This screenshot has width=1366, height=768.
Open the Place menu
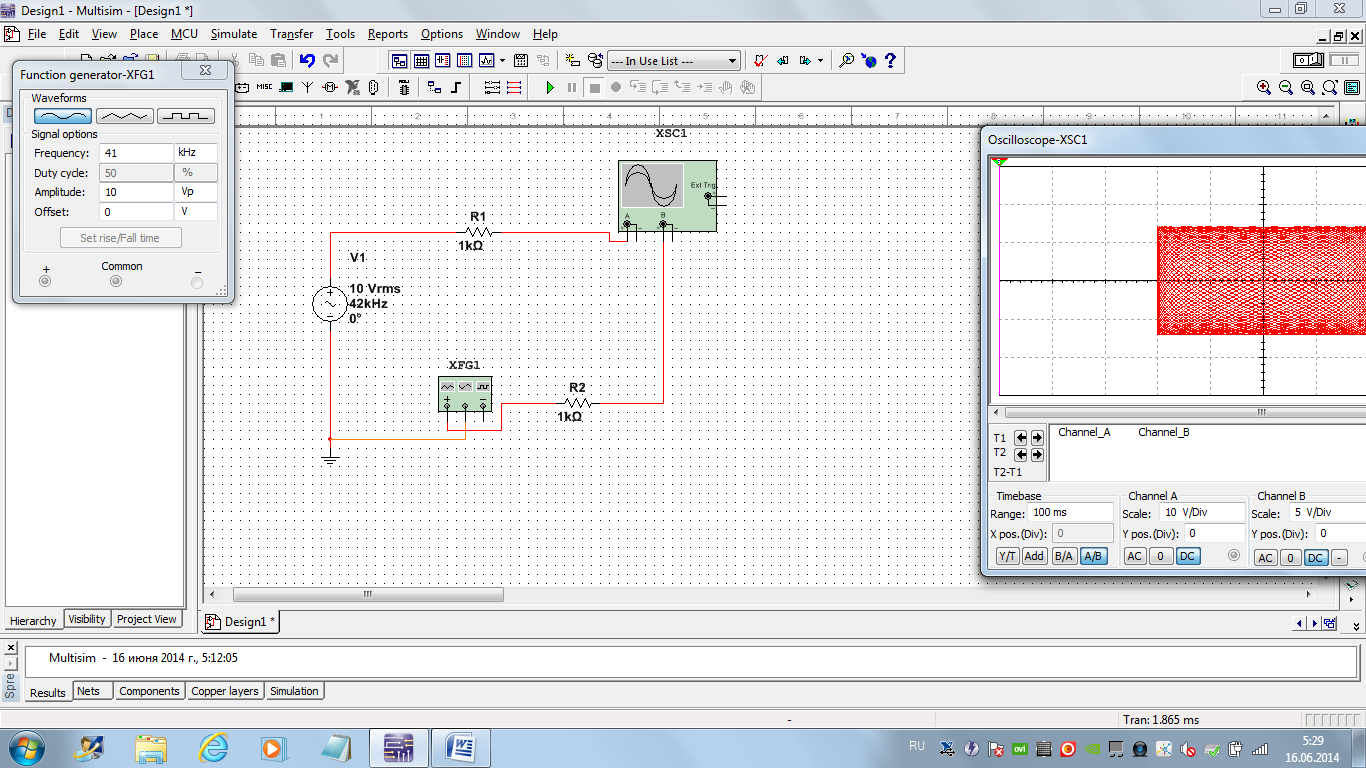coord(144,34)
